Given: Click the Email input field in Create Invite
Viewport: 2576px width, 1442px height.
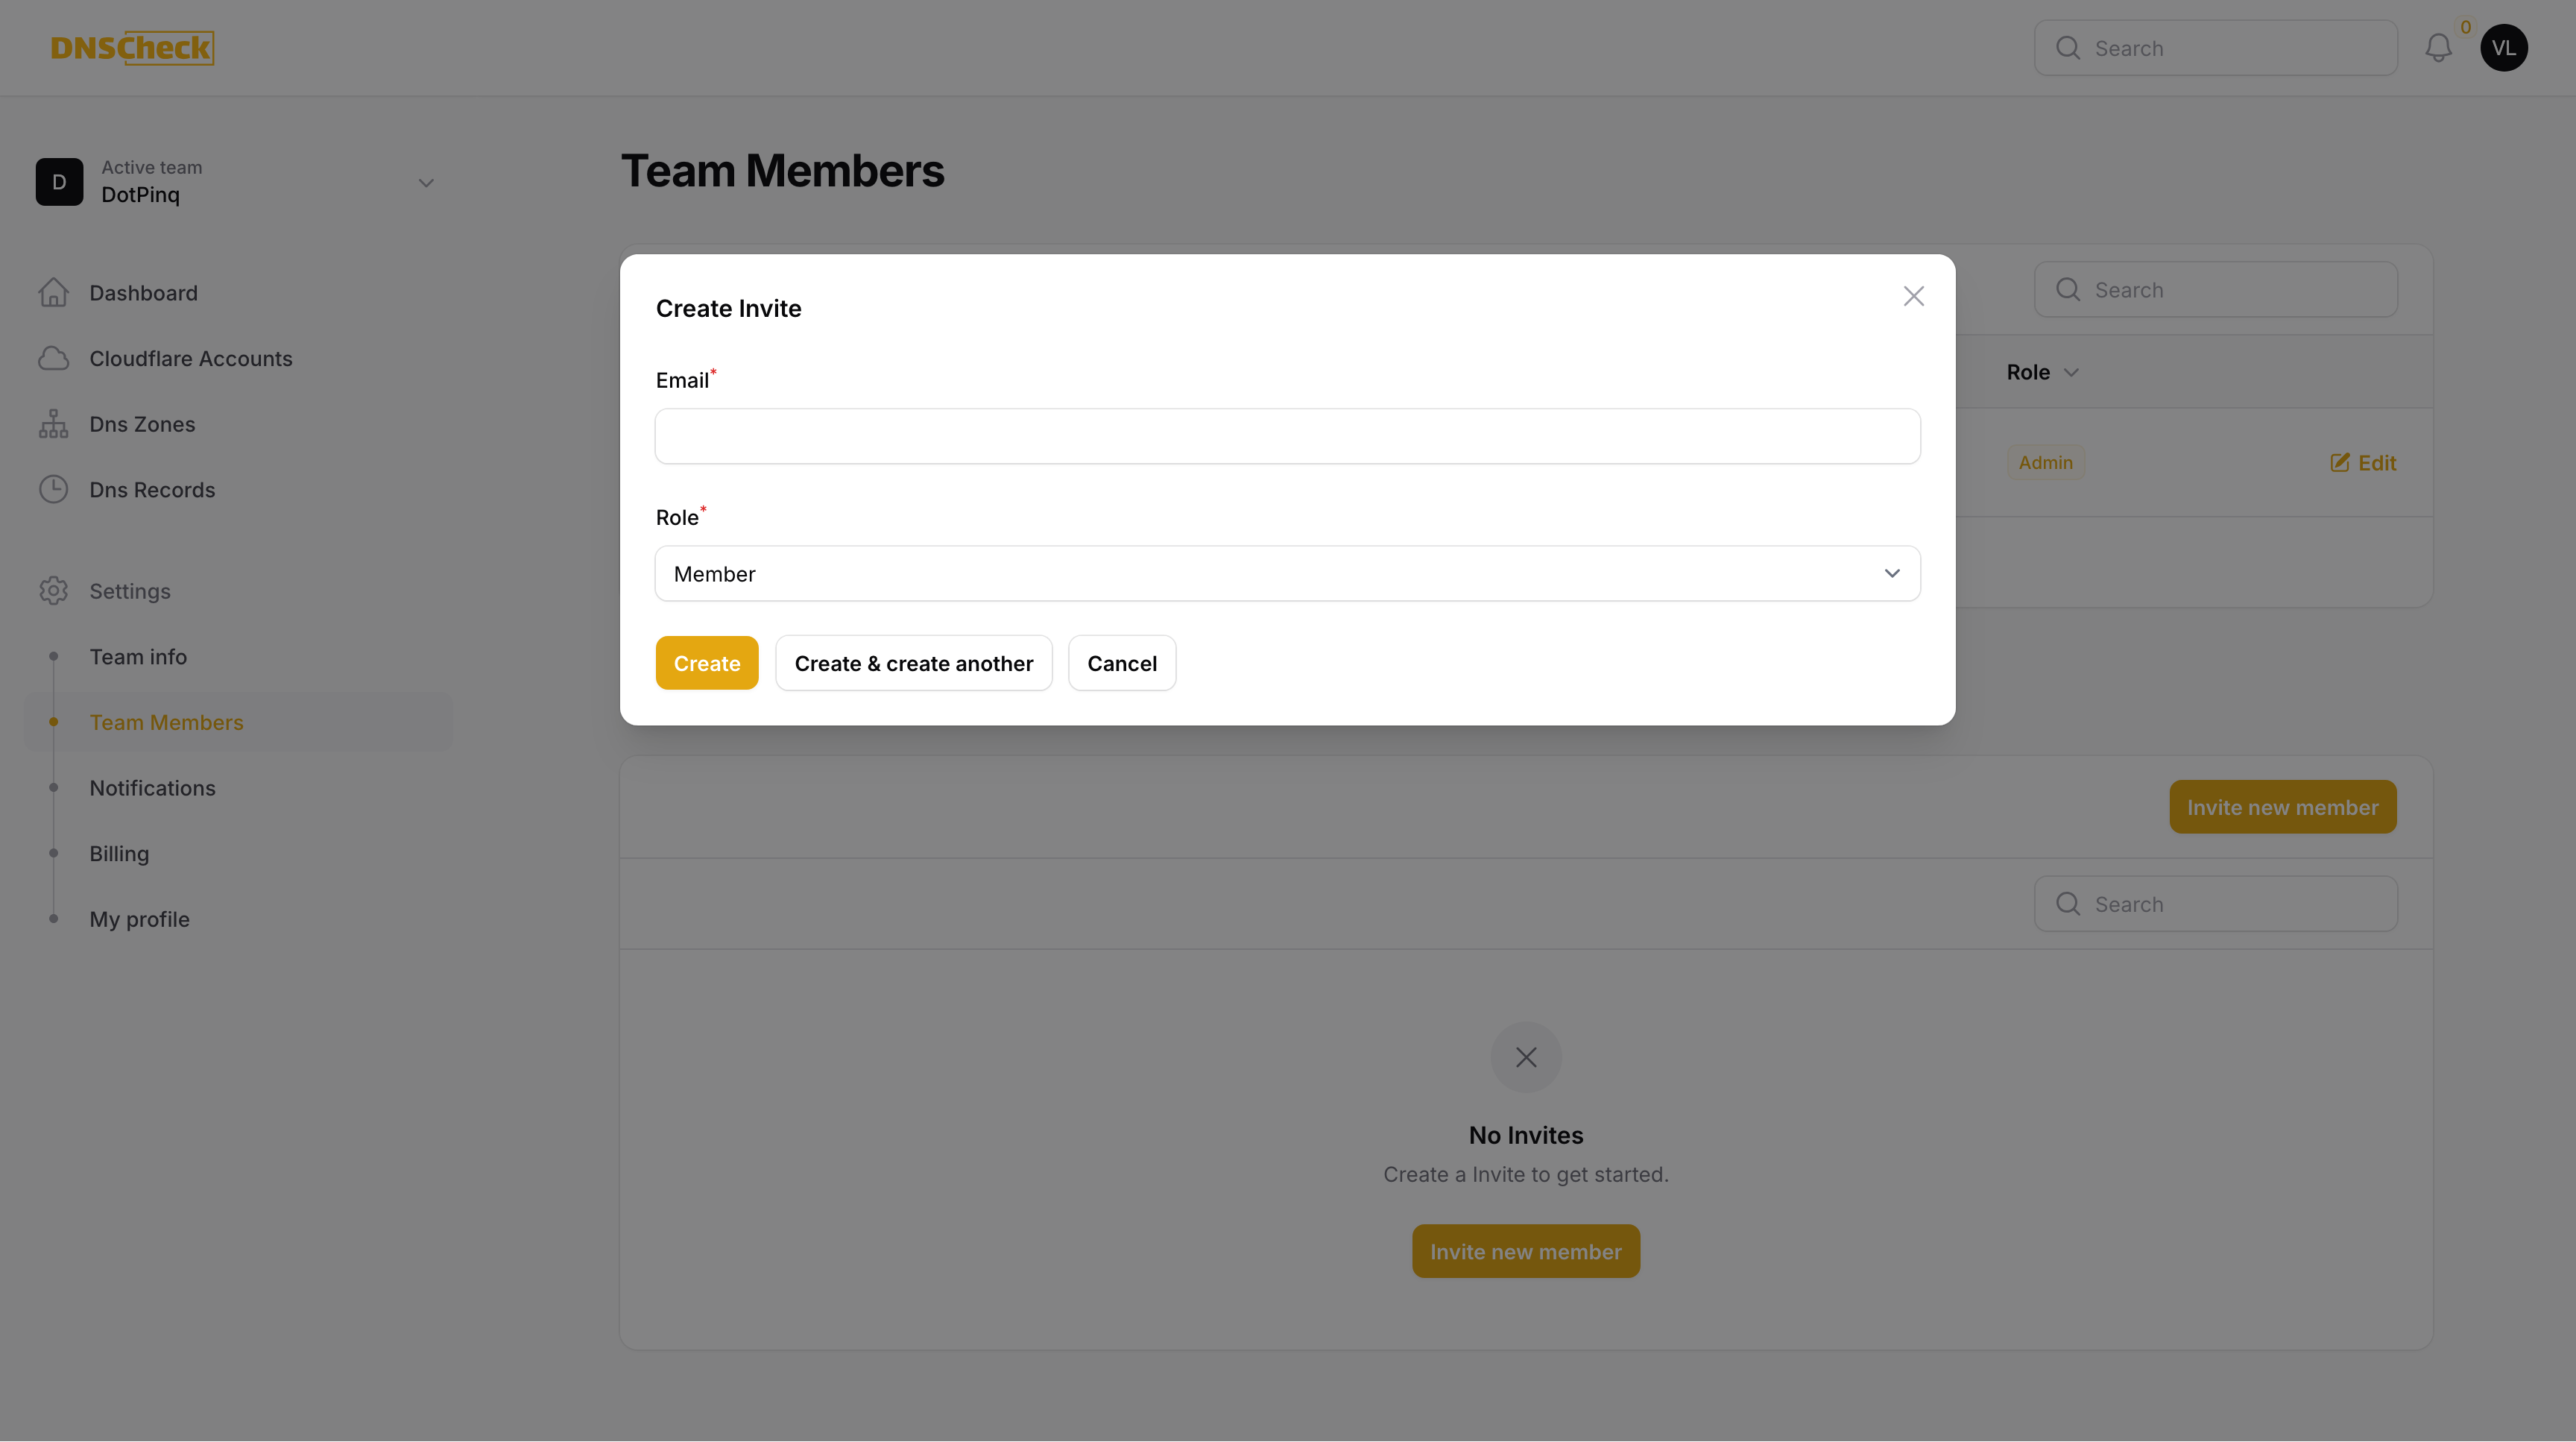Looking at the screenshot, I should click(x=1288, y=435).
